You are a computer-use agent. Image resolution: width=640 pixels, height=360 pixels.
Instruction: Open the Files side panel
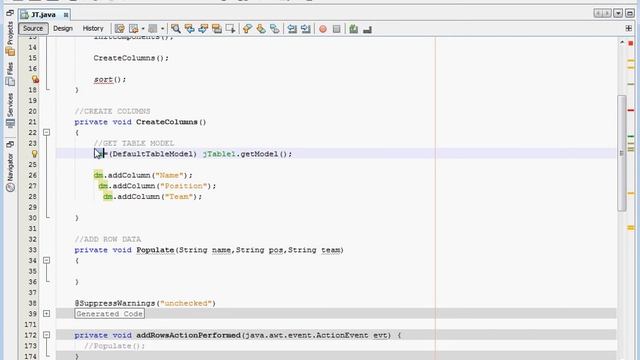click(x=10, y=68)
